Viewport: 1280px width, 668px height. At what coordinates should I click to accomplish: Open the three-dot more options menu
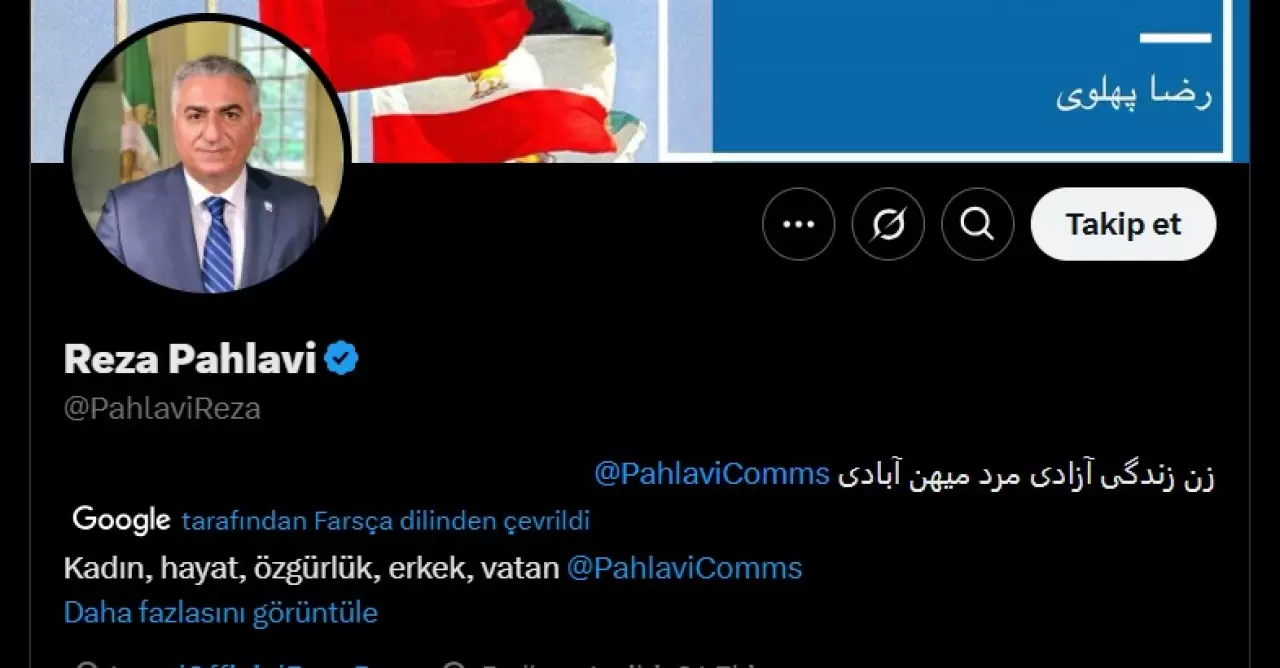point(798,224)
